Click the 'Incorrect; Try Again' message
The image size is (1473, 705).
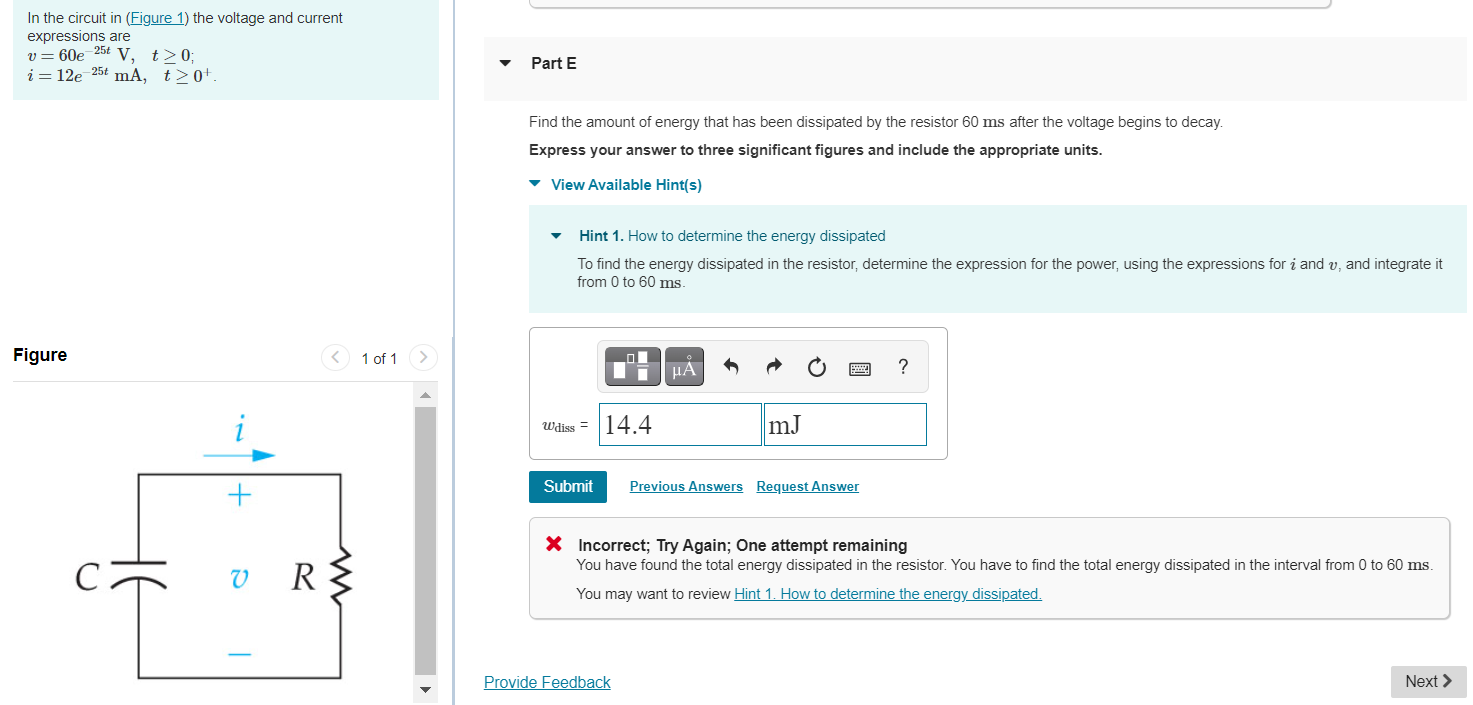(742, 546)
